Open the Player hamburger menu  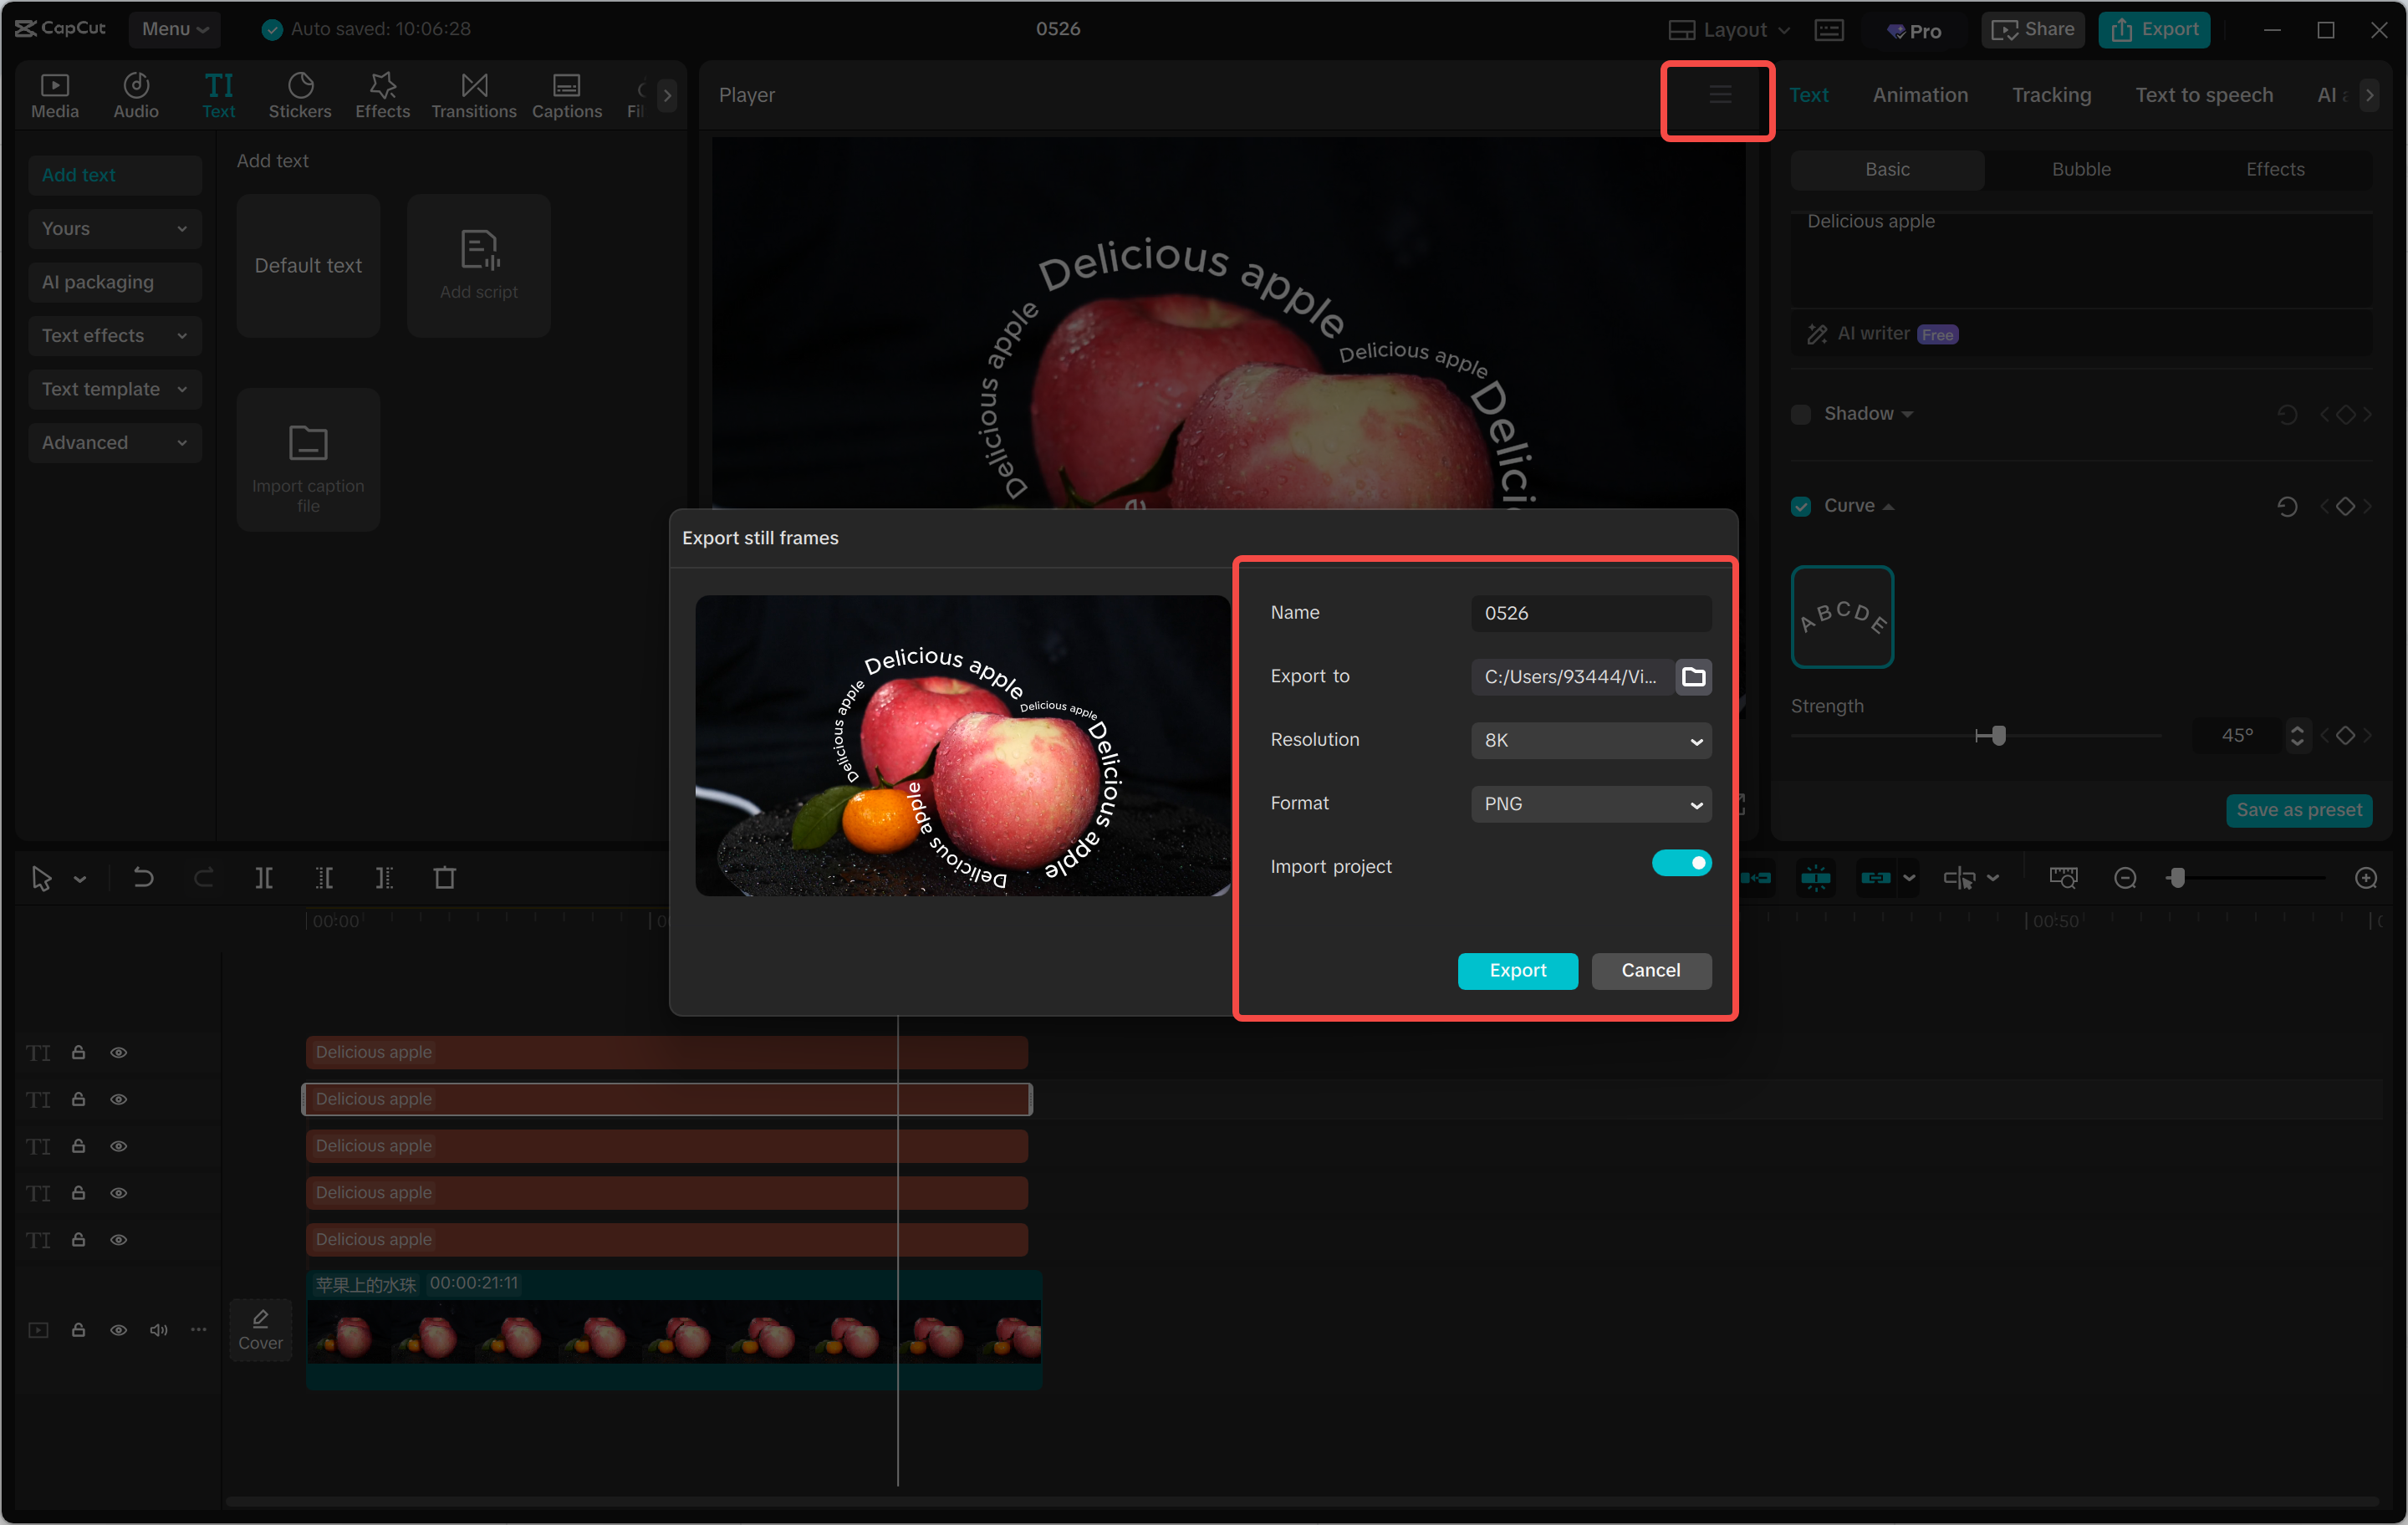1718,97
